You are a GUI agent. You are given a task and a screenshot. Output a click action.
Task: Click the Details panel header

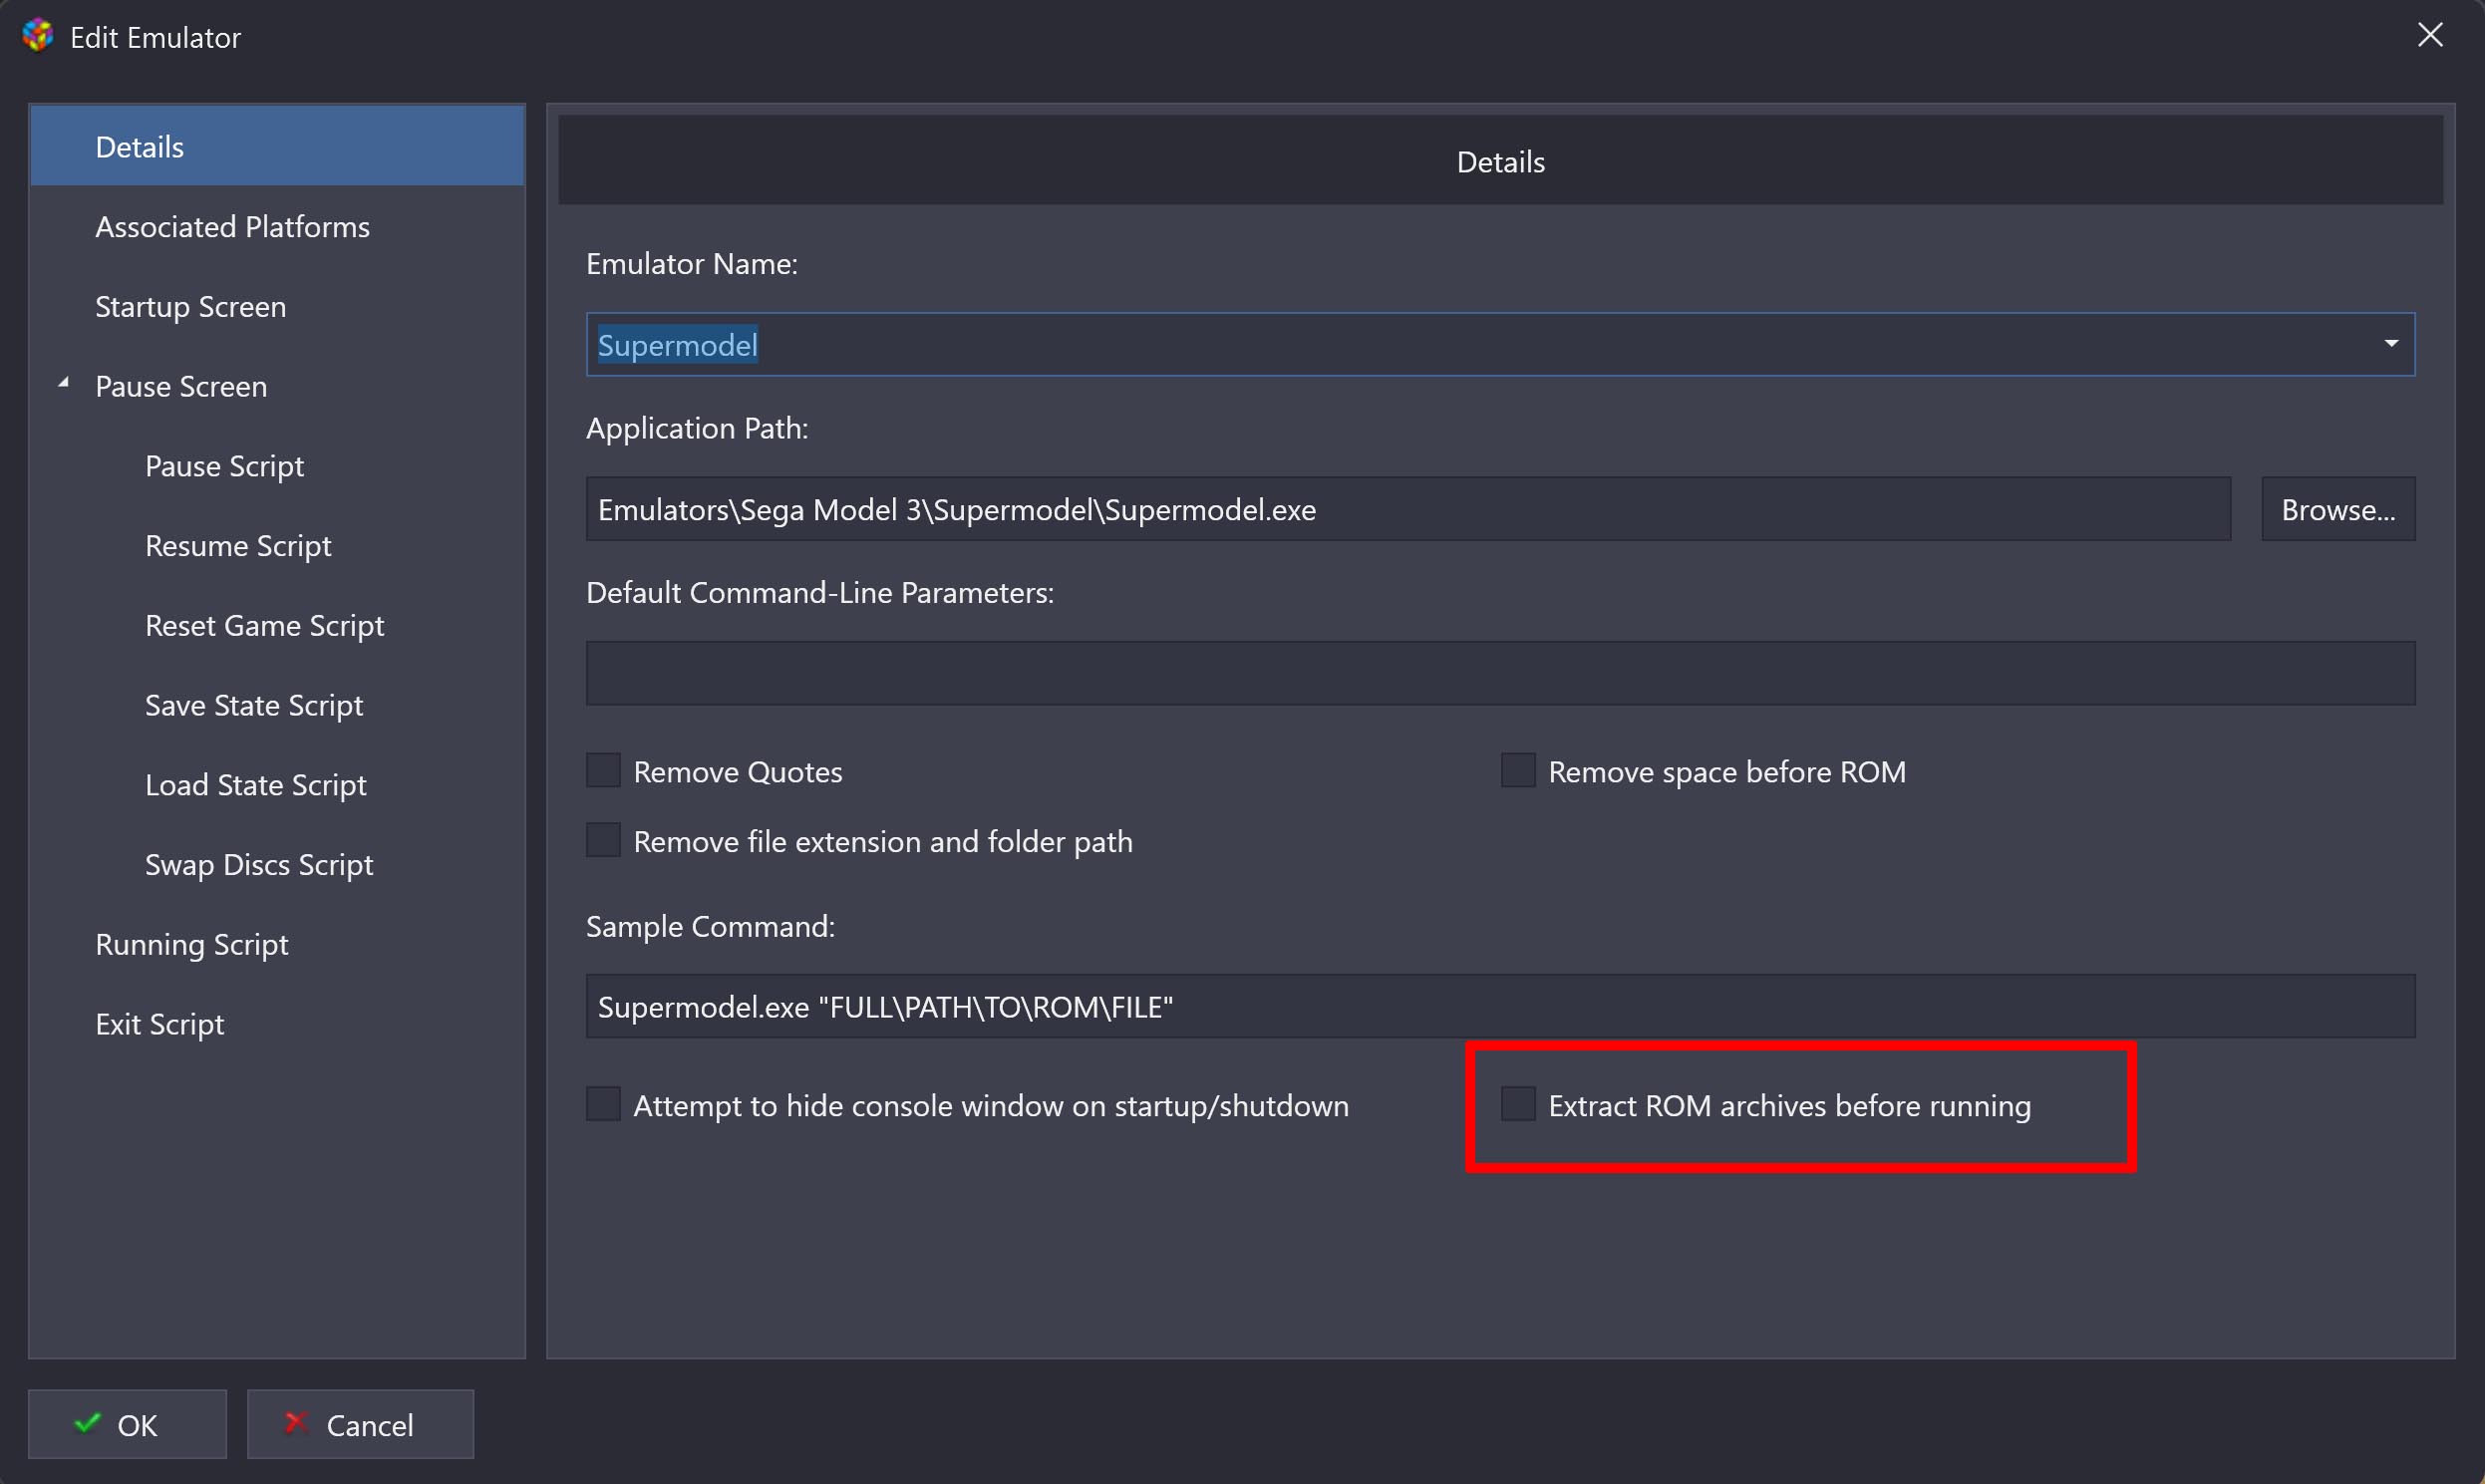1500,161
